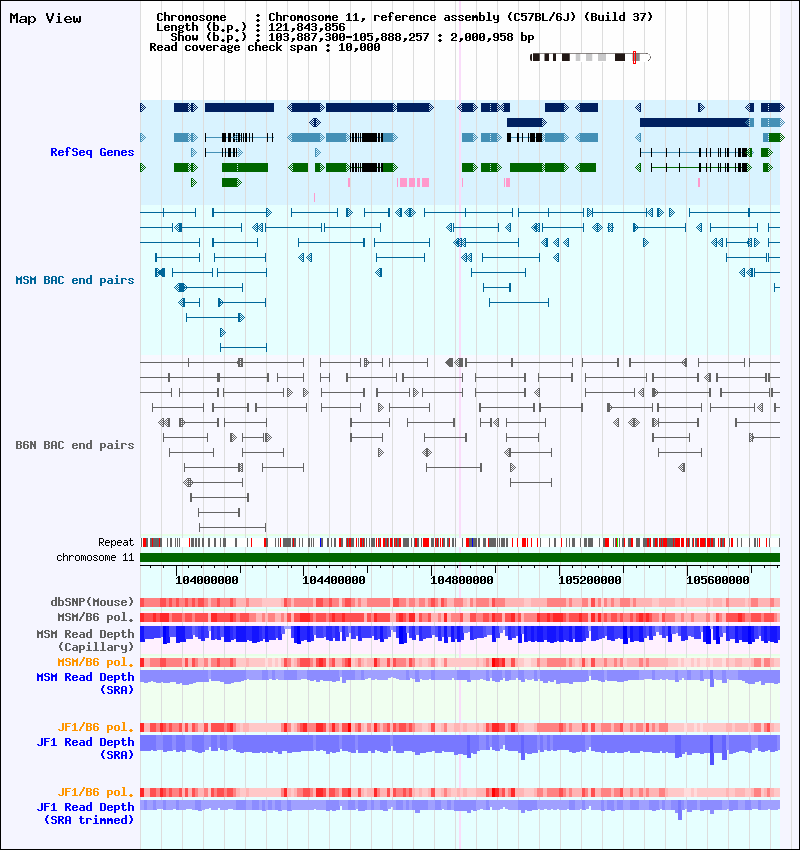This screenshot has height=850, width=800.
Task: Select the B6N BAC end pairs label
Action: tap(75, 445)
